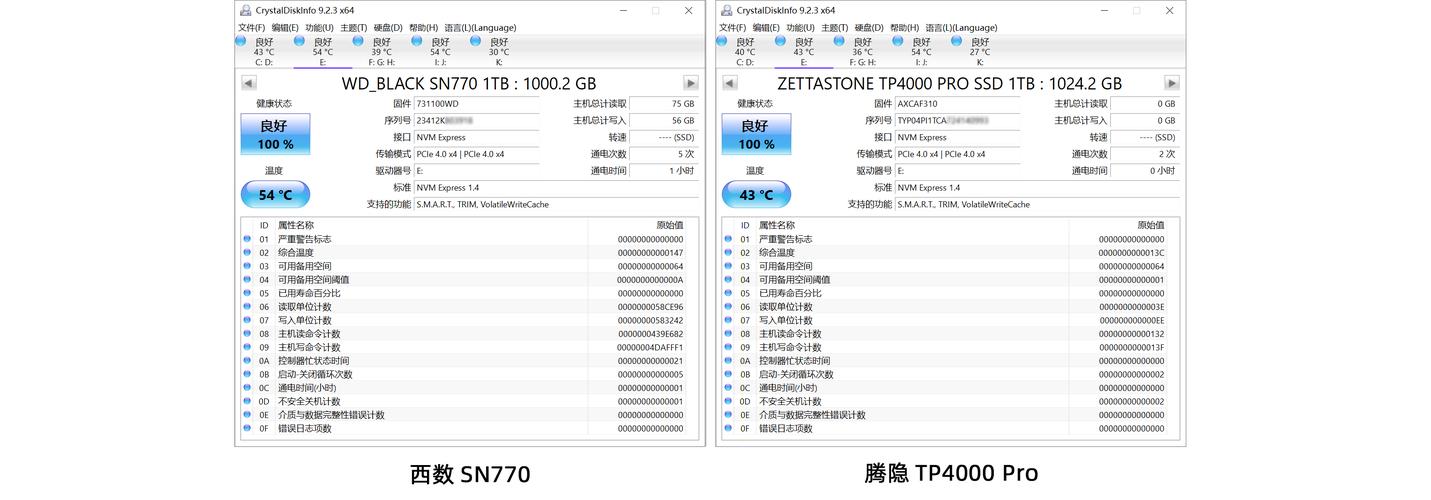
Task: Click 良好 100 % health button in ZETTASTONE window
Action: click(756, 134)
